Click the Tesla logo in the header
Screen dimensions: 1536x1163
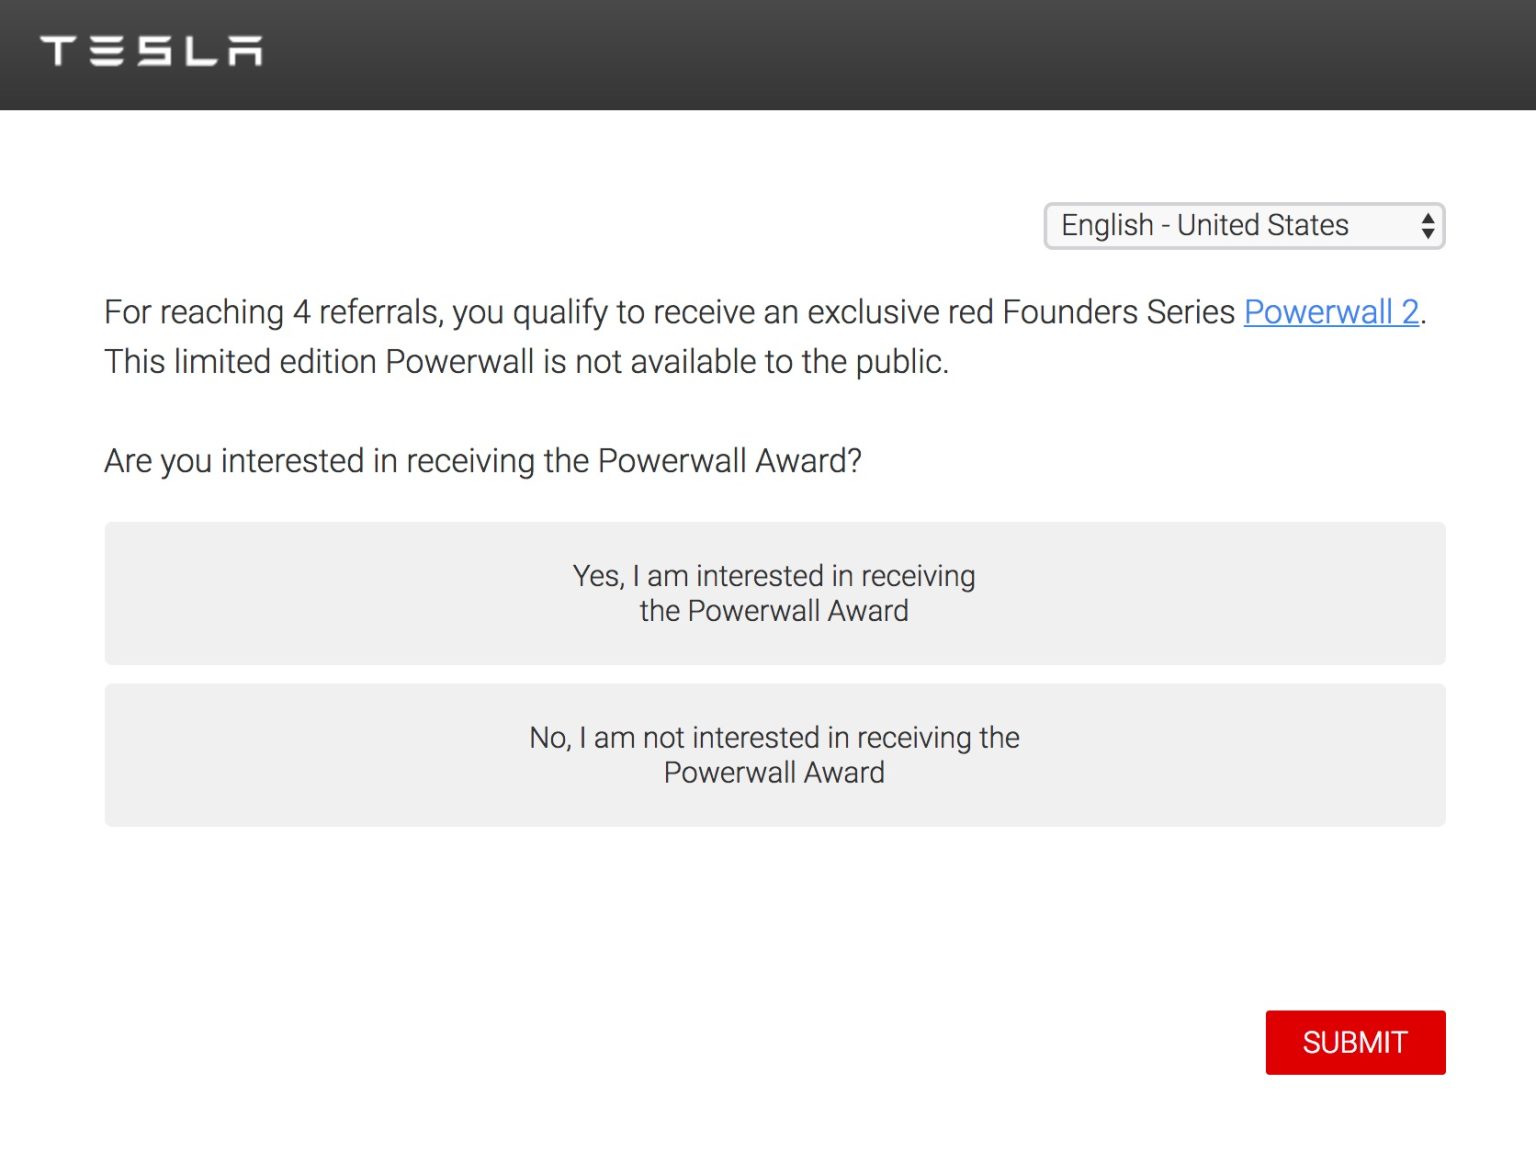151,51
